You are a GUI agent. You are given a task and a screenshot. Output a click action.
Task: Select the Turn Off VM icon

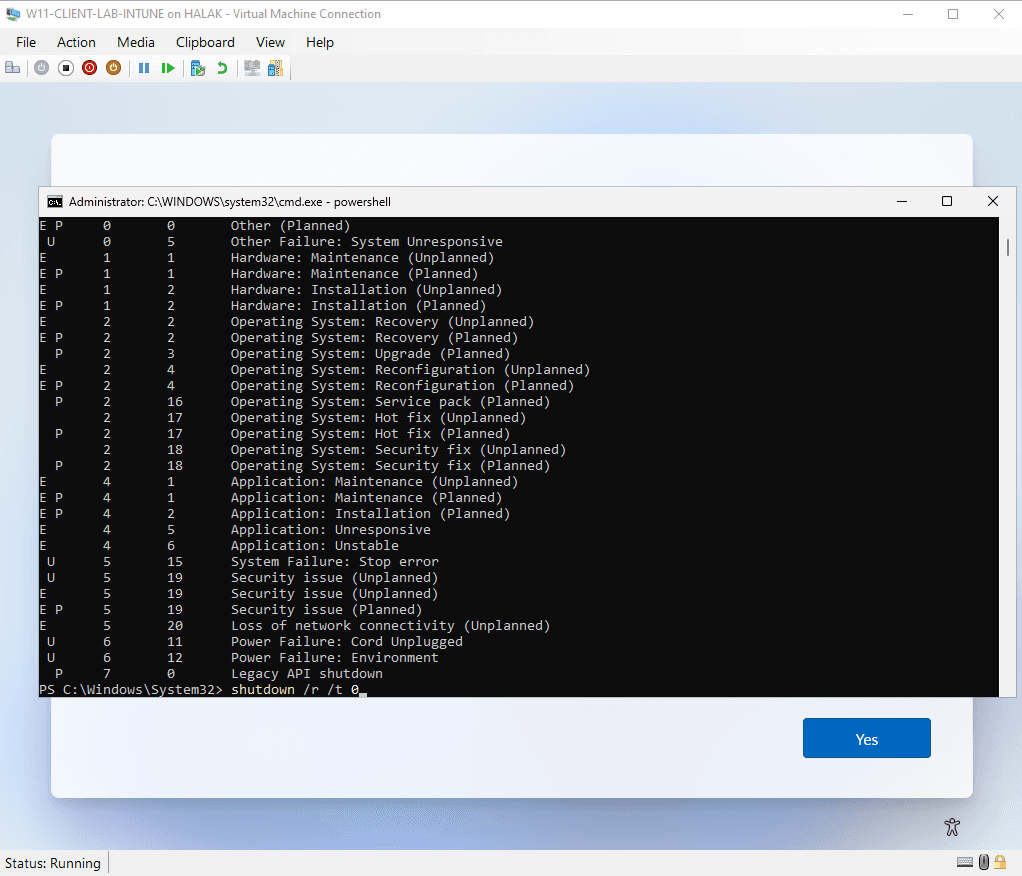click(x=66, y=67)
